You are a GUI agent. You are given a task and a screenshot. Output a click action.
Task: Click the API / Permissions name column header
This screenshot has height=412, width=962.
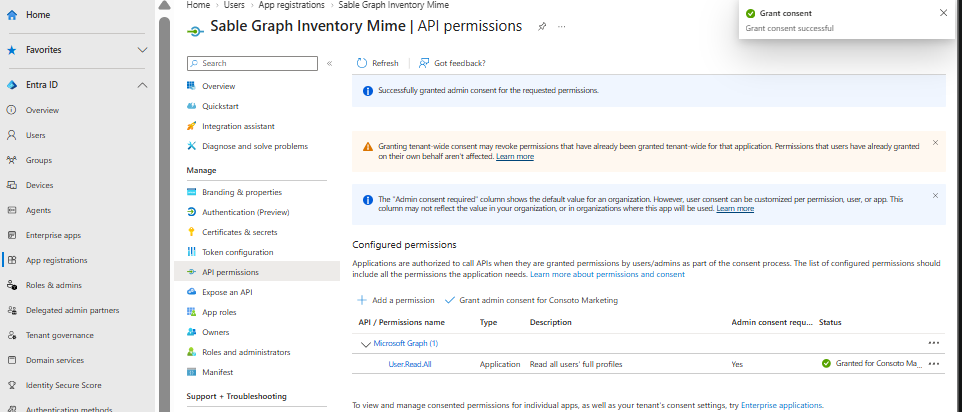click(x=402, y=322)
